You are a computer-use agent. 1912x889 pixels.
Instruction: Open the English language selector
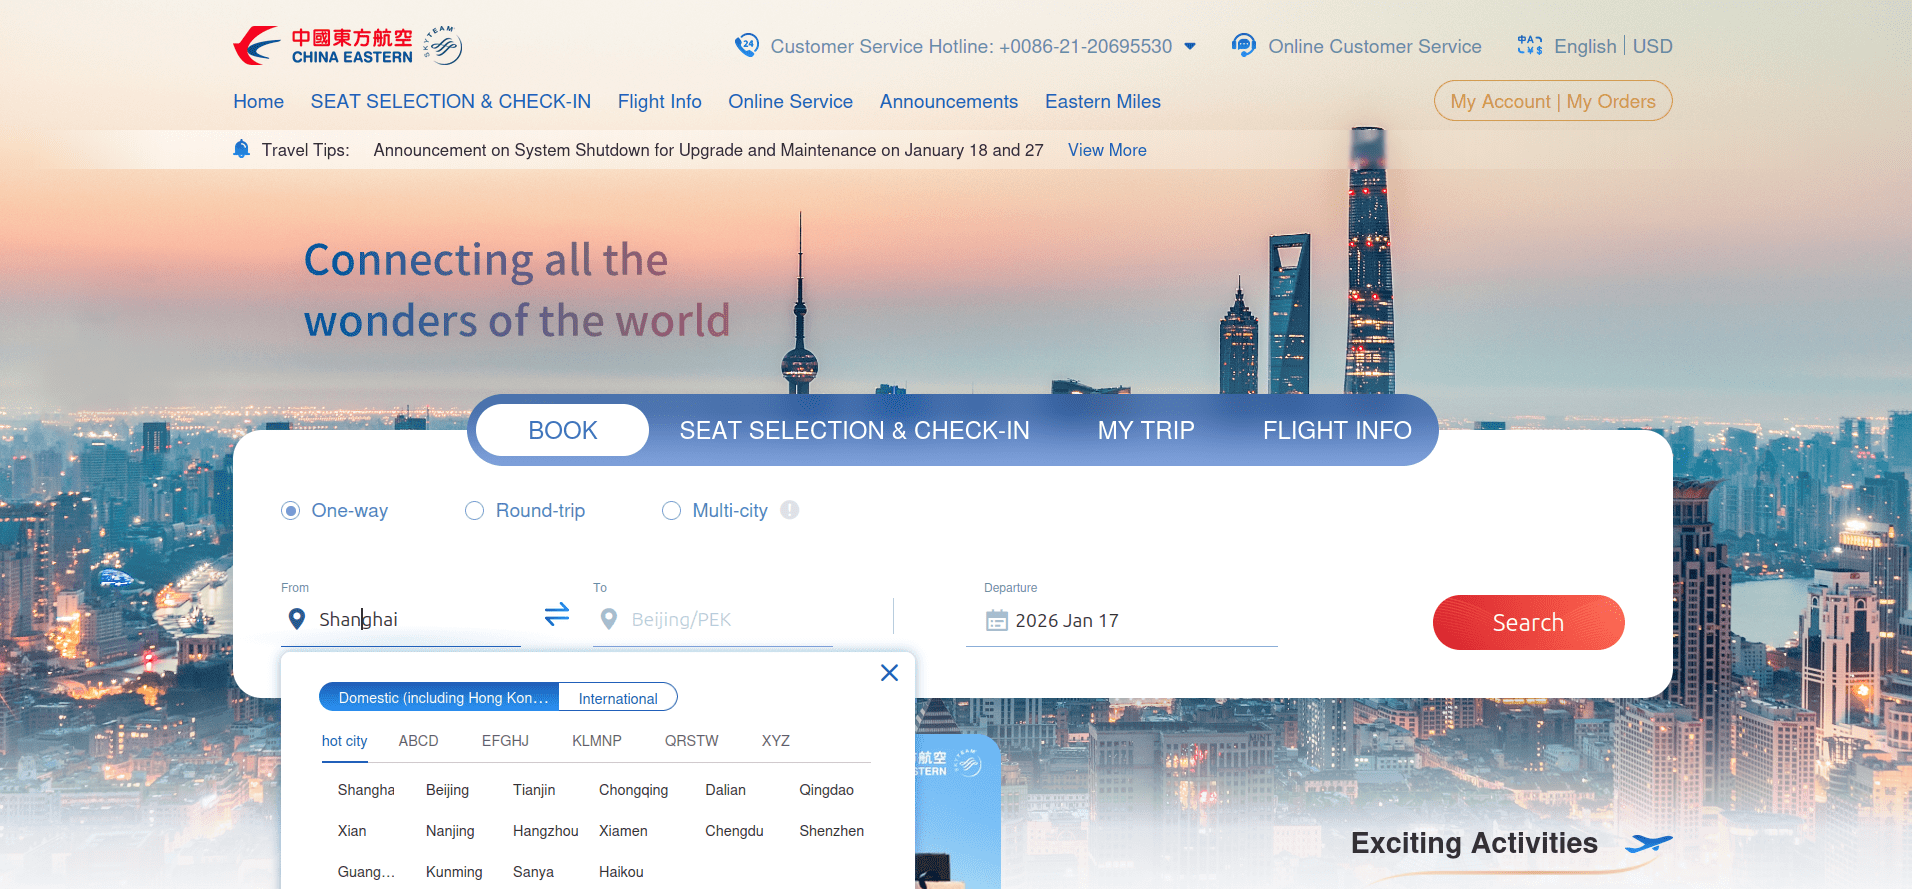point(1584,47)
